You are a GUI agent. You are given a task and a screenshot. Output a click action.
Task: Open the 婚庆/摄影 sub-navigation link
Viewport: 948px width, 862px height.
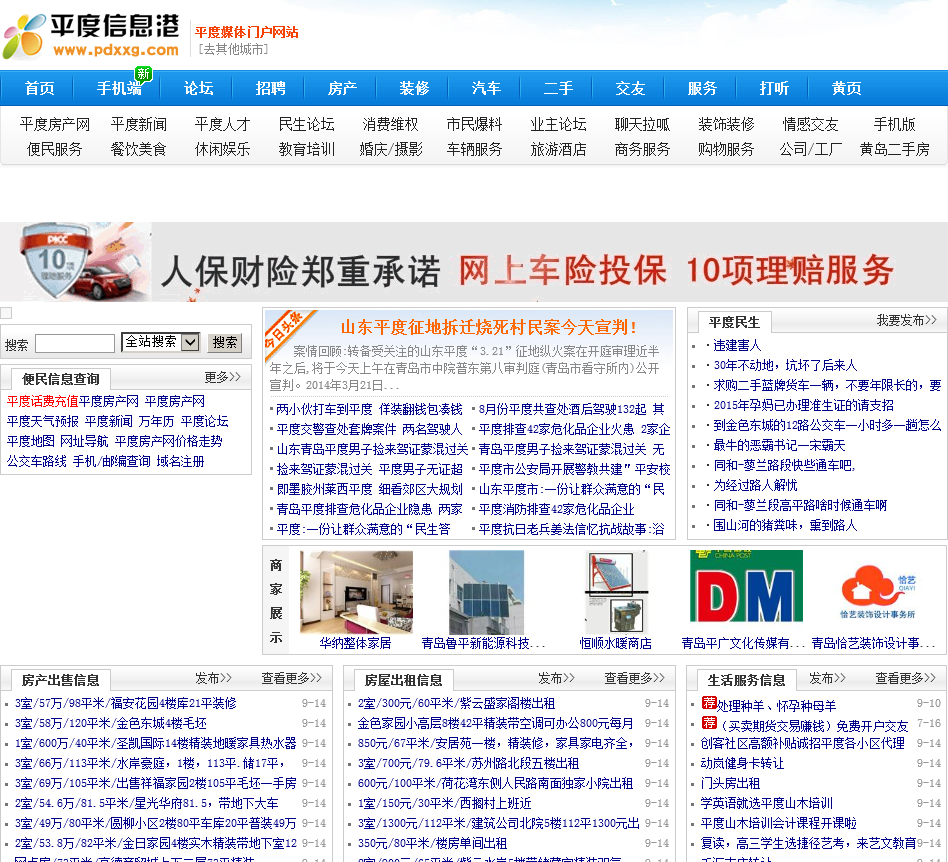(x=391, y=149)
